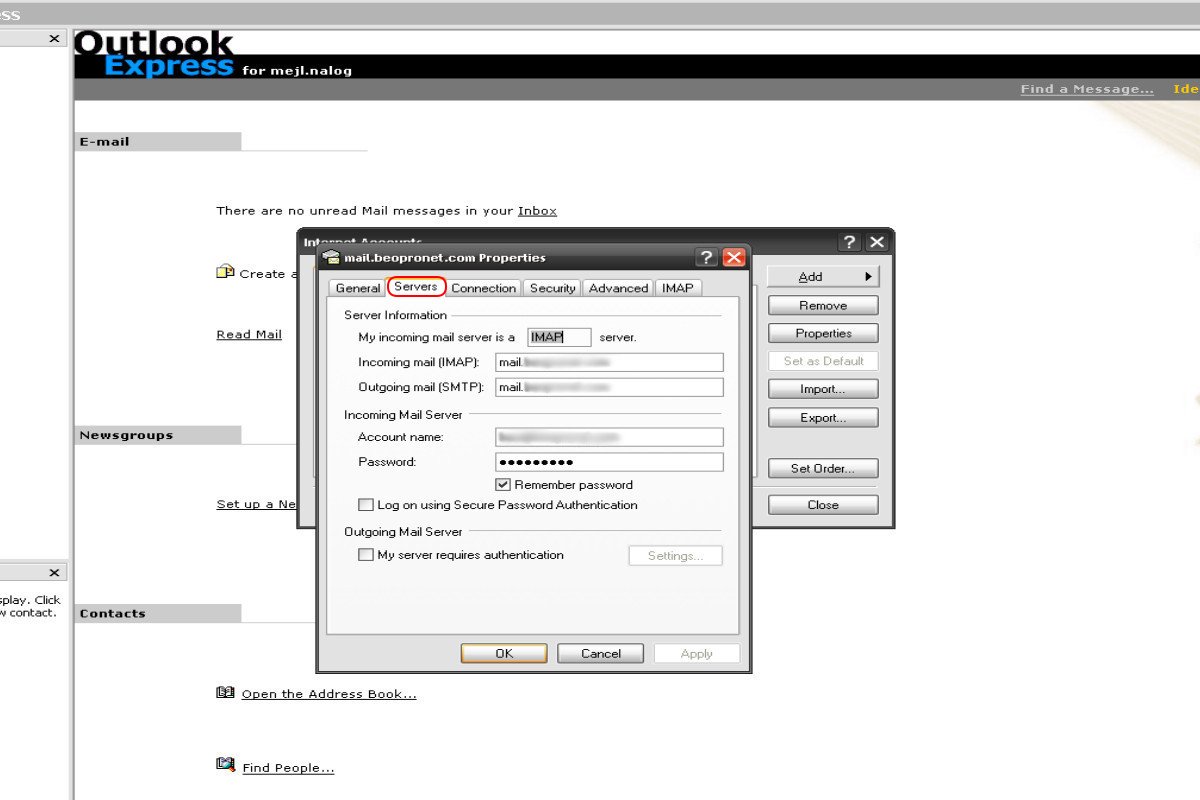
Task: Select the Servers tab
Action: coord(416,287)
